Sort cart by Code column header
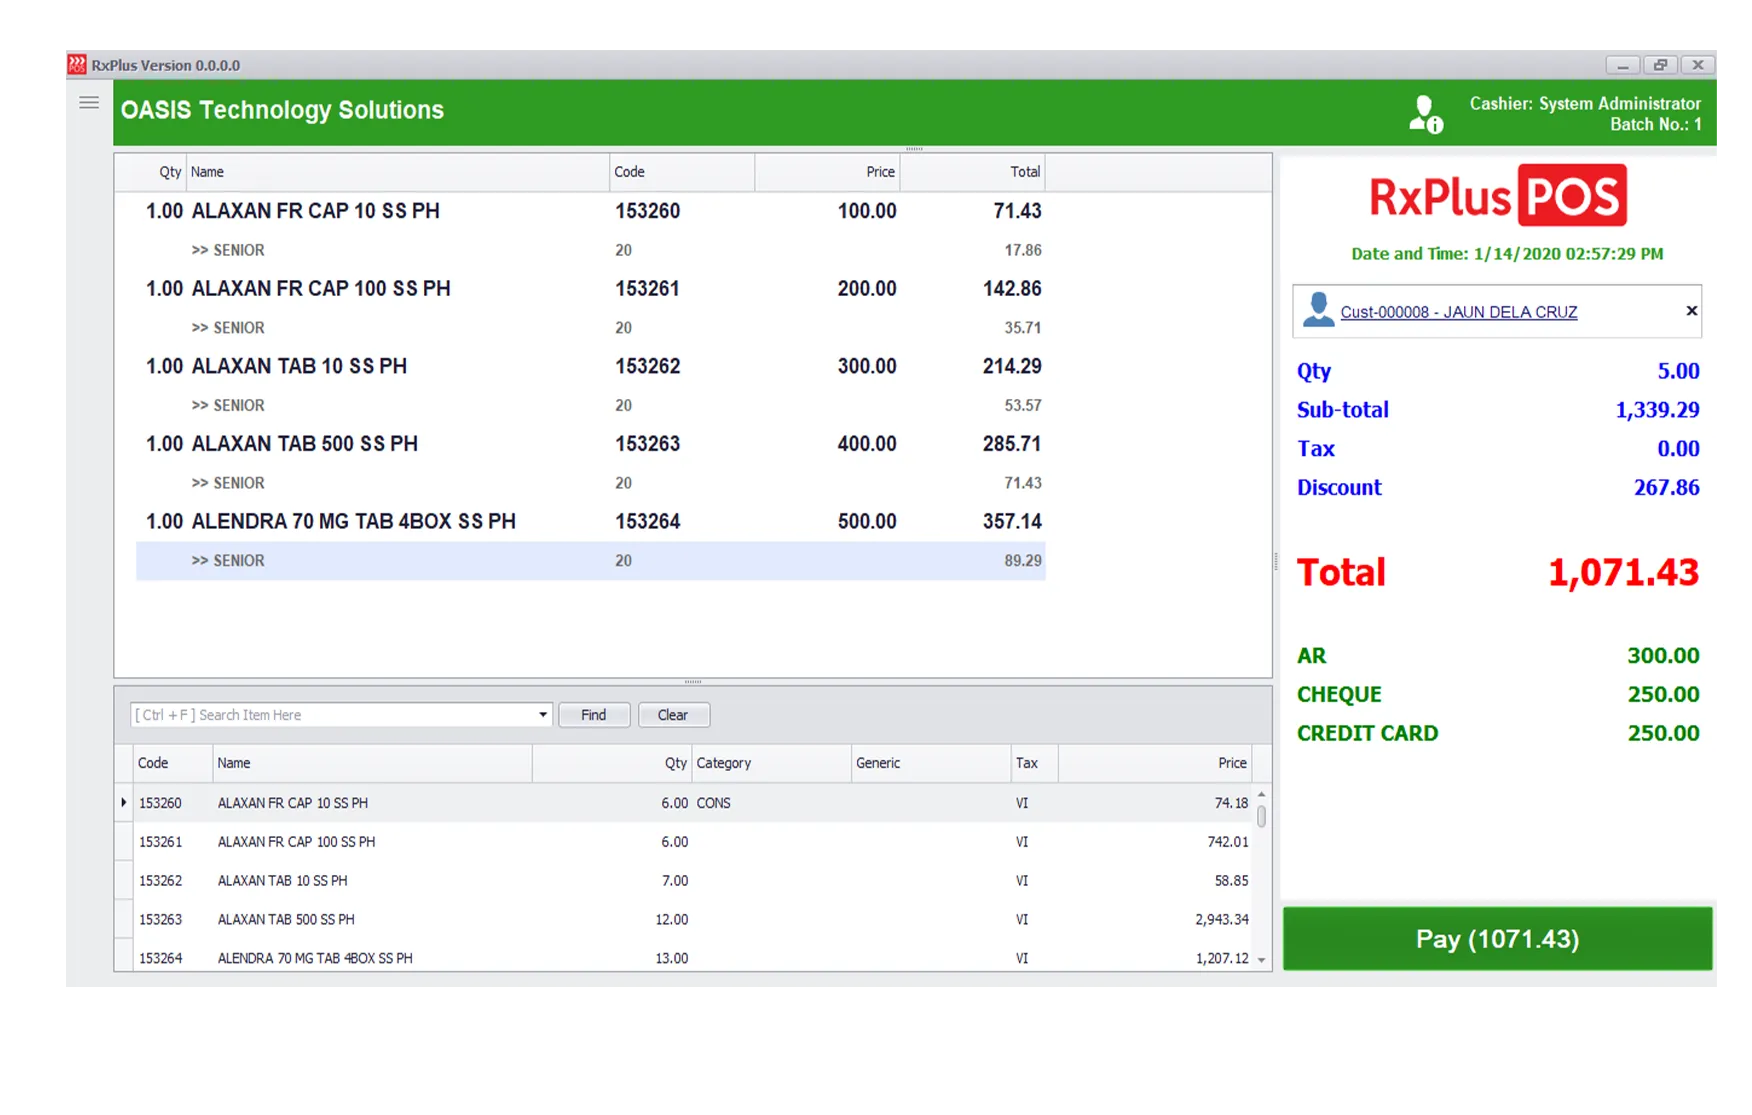1752x1115 pixels. click(x=682, y=172)
